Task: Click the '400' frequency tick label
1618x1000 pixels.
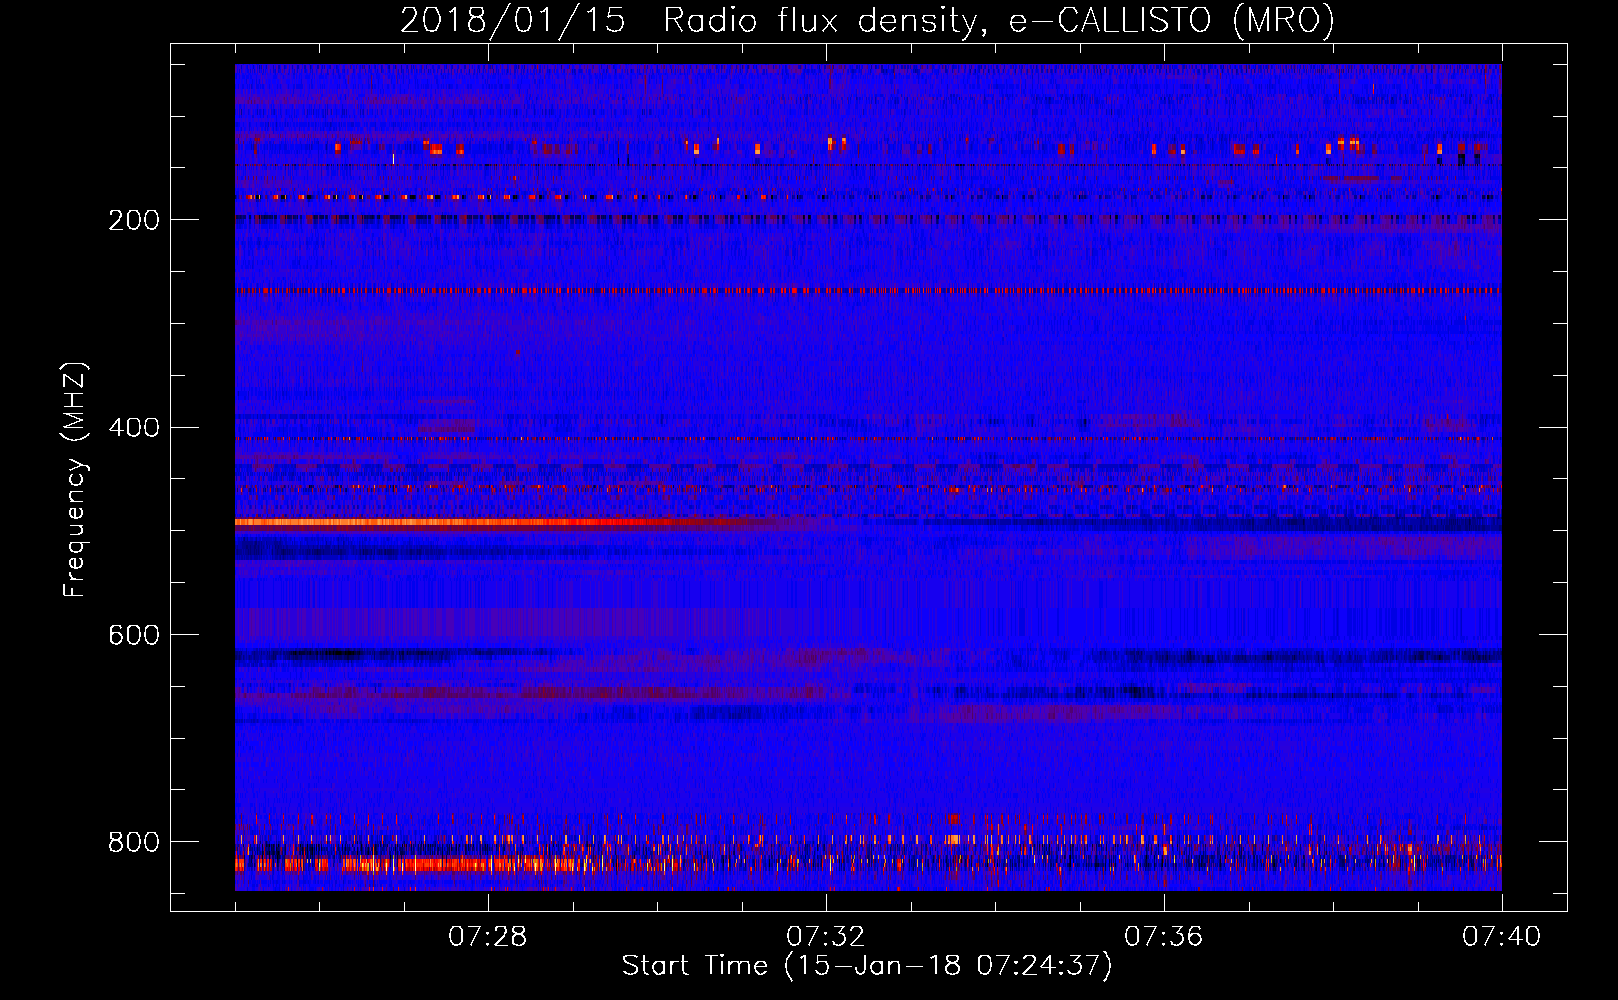Action: click(134, 428)
